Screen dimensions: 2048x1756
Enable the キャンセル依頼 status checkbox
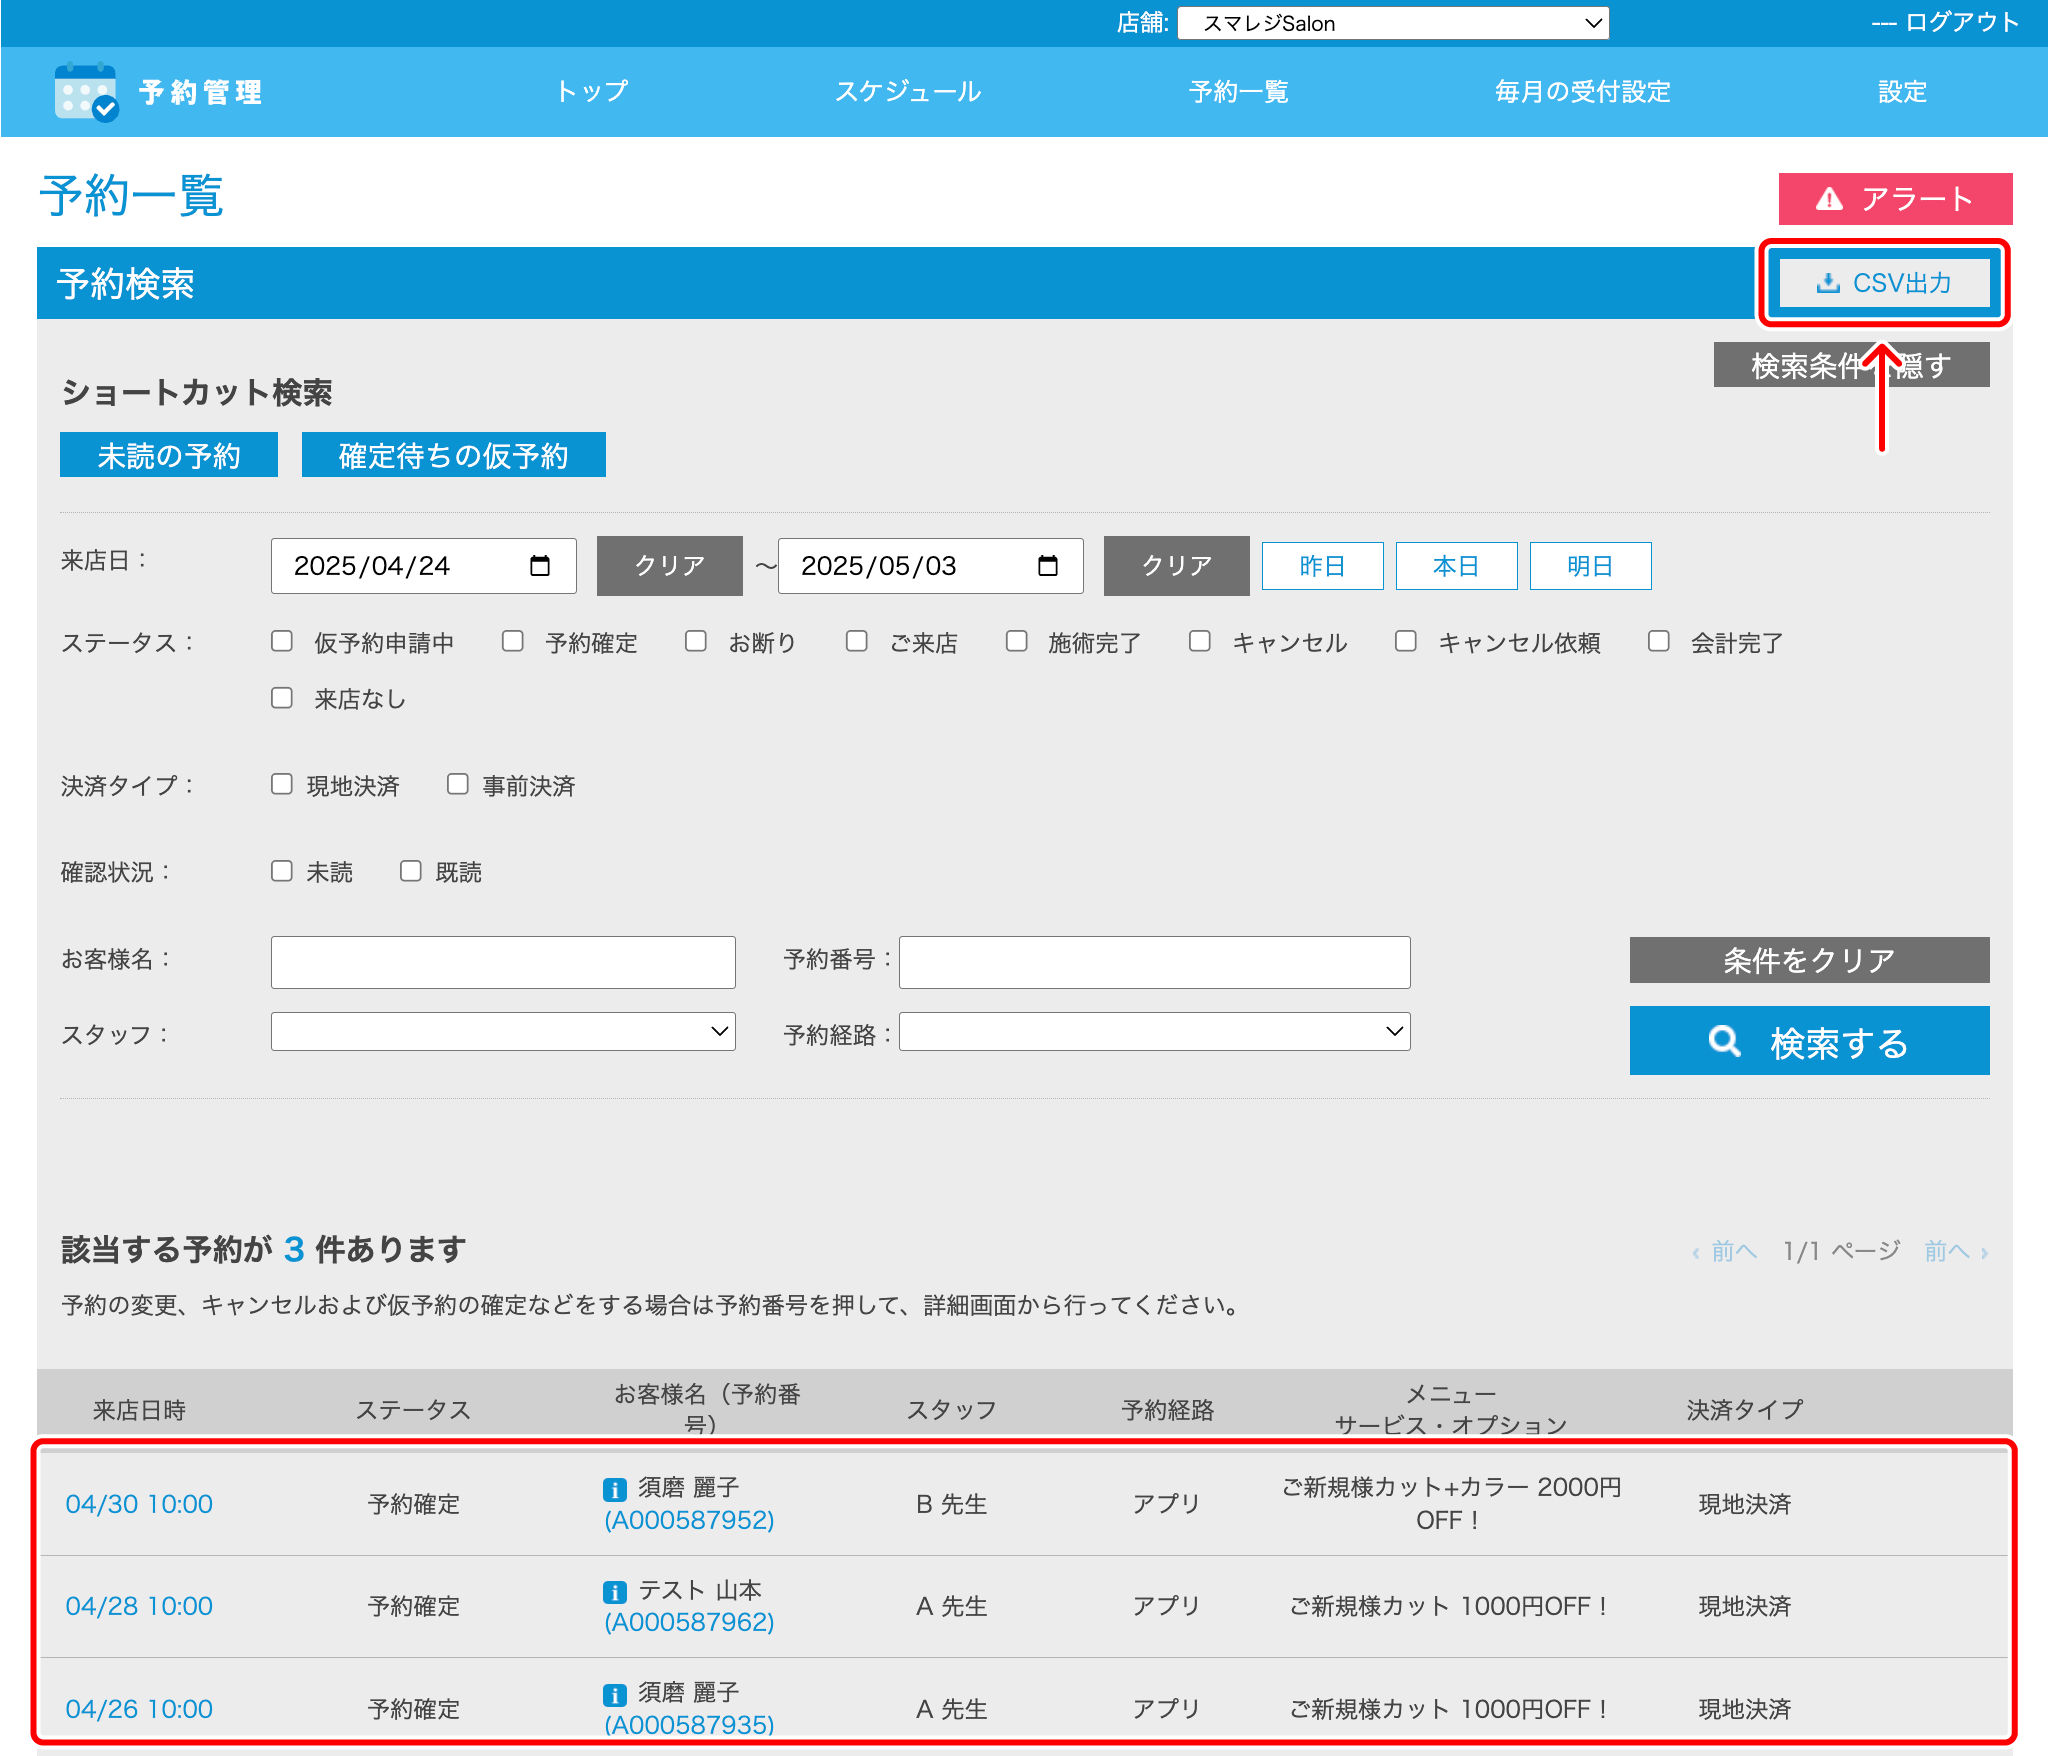1405,641
